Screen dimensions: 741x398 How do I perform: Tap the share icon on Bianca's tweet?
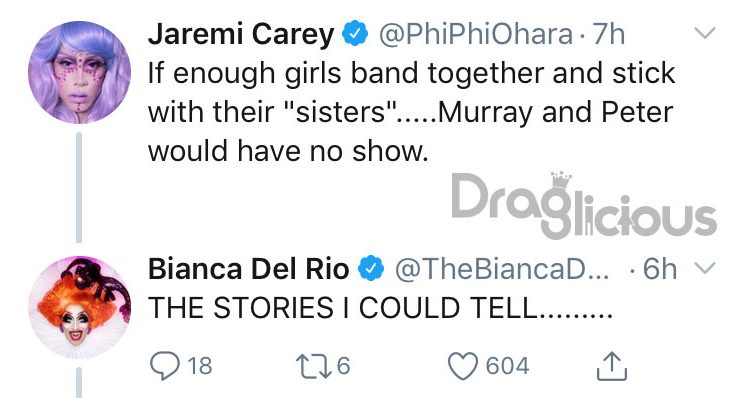(612, 366)
